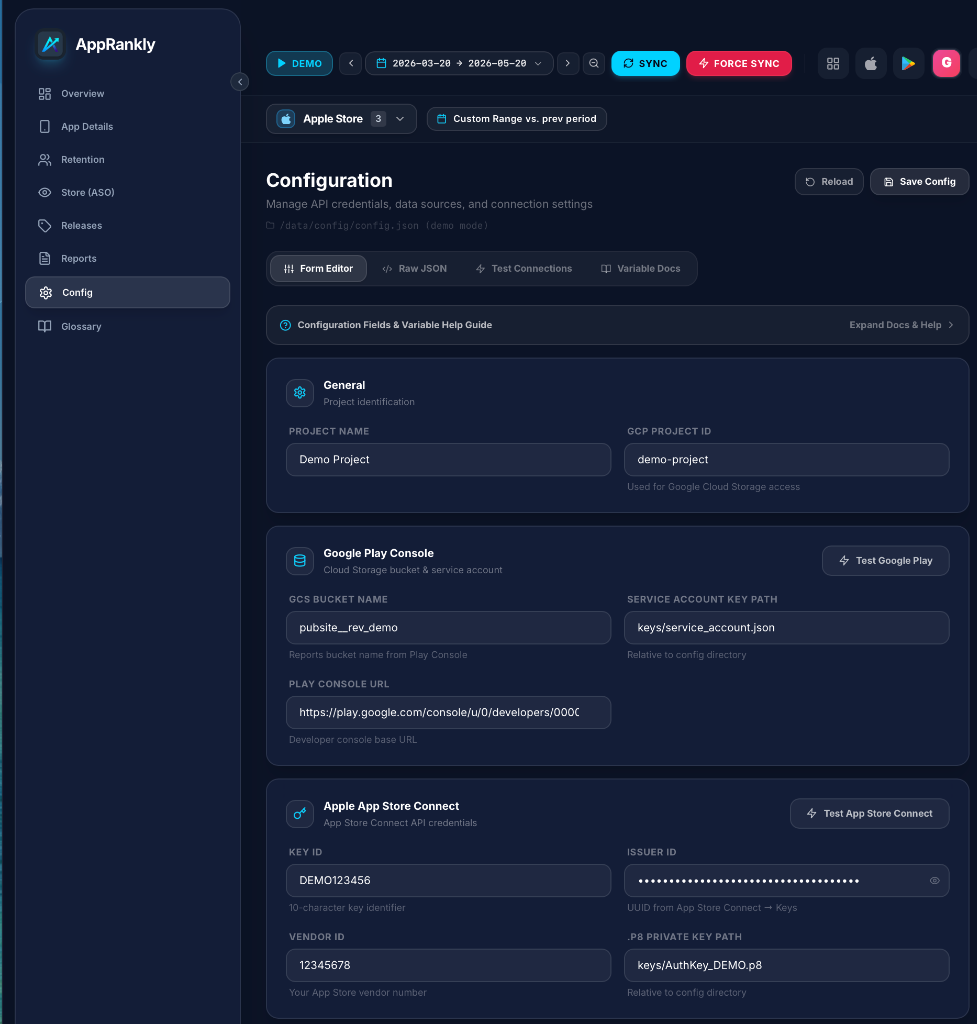The image size is (977, 1024).
Task: Edit the .P8 Private Key Path field
Action: (786, 965)
